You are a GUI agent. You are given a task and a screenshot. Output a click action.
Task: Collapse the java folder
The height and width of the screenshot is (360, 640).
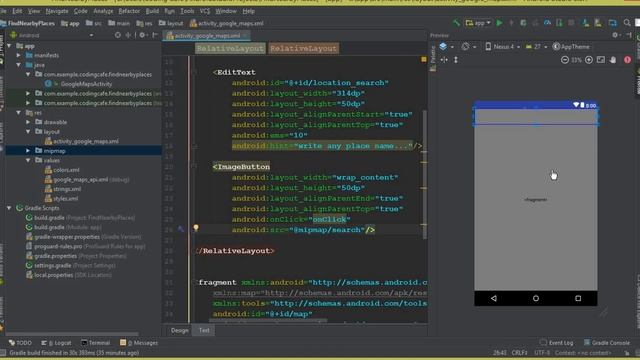19,65
